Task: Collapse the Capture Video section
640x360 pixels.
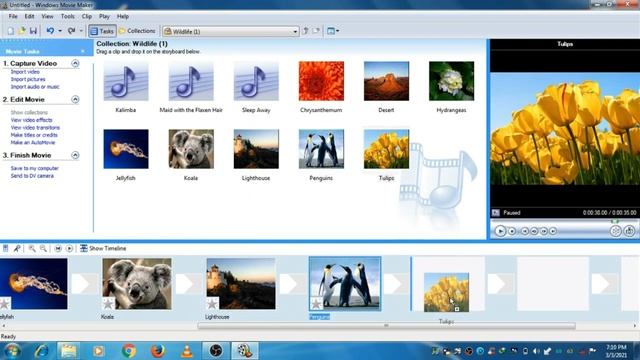Action: [75, 63]
